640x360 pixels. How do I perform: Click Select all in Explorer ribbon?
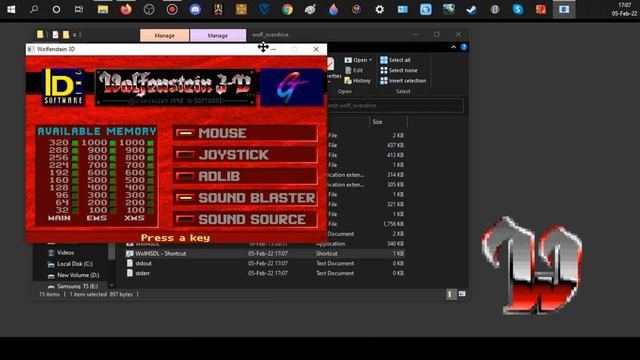pyautogui.click(x=395, y=60)
